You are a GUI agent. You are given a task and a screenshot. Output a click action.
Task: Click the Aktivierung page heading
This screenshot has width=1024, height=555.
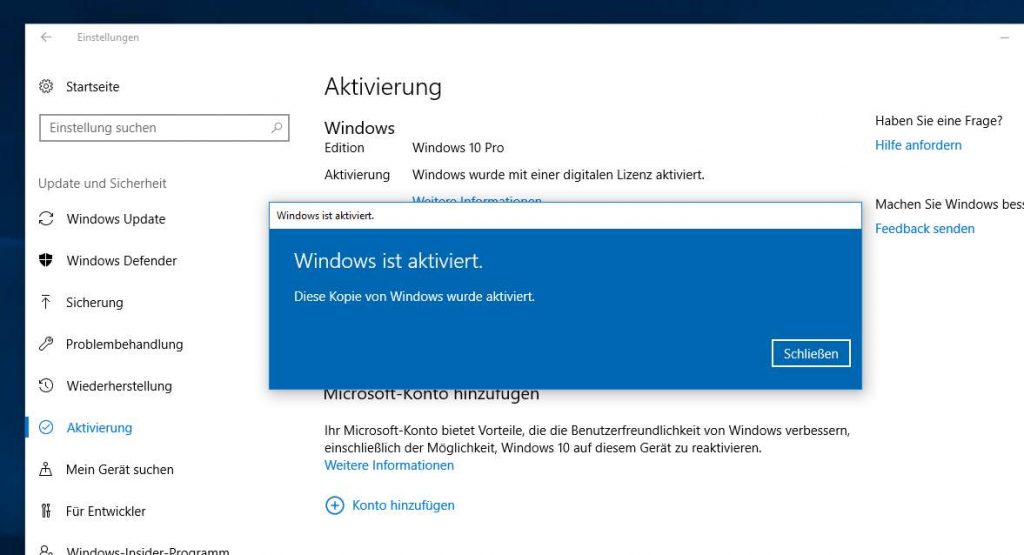[383, 87]
